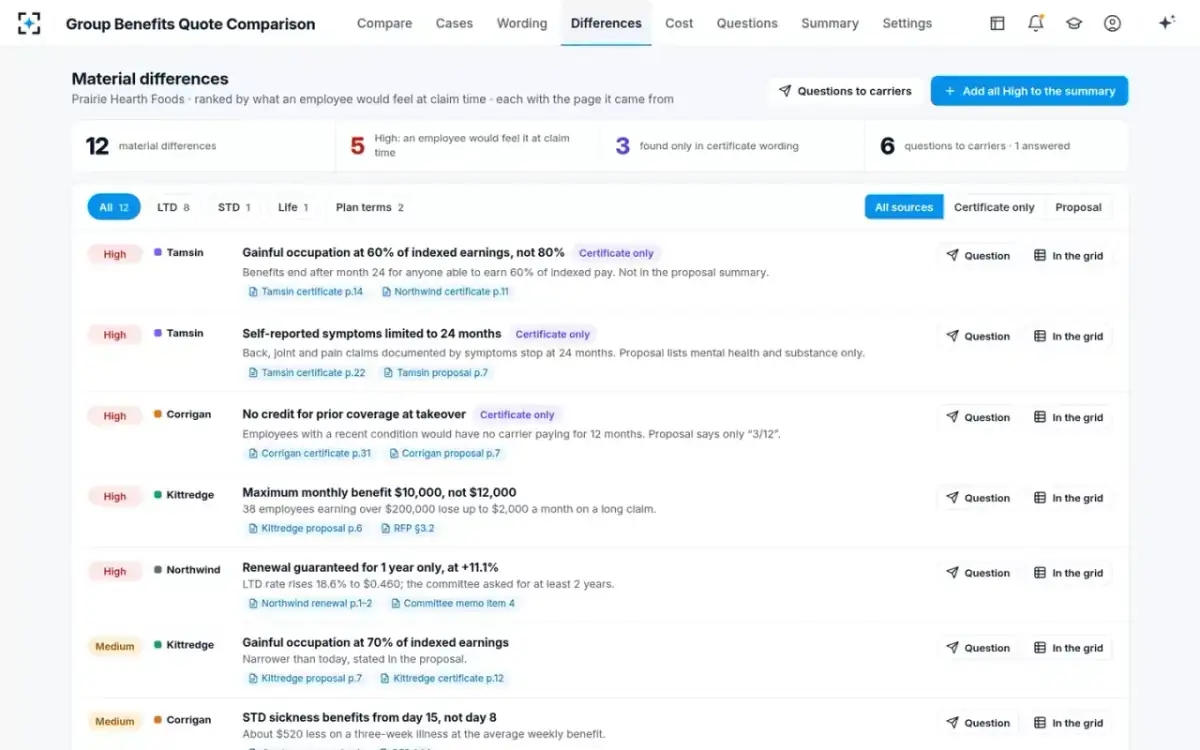This screenshot has height=750, width=1200.
Task: Filter differences by STD
Action: (x=234, y=207)
